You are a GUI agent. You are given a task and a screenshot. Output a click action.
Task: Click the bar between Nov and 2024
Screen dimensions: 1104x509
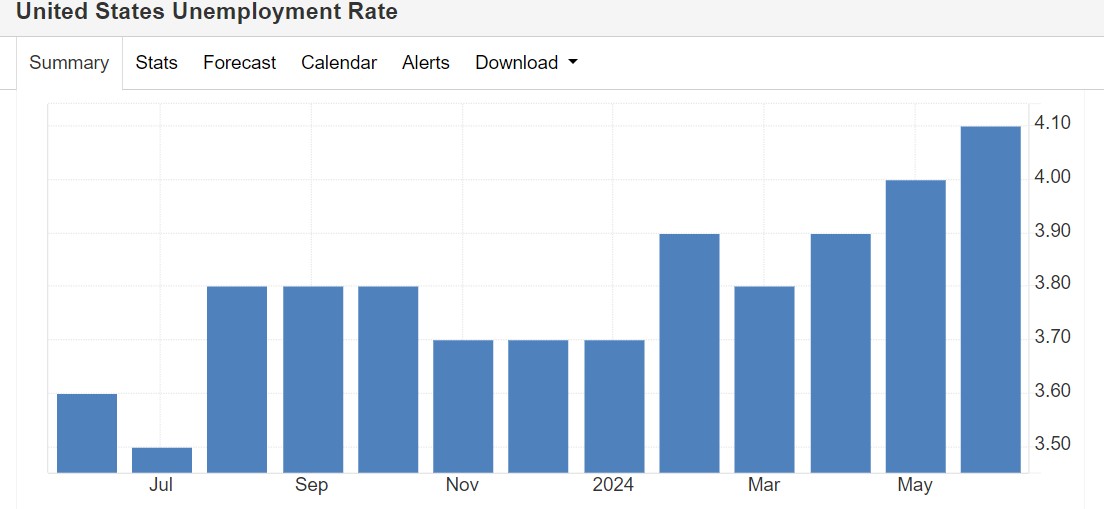tap(538, 406)
